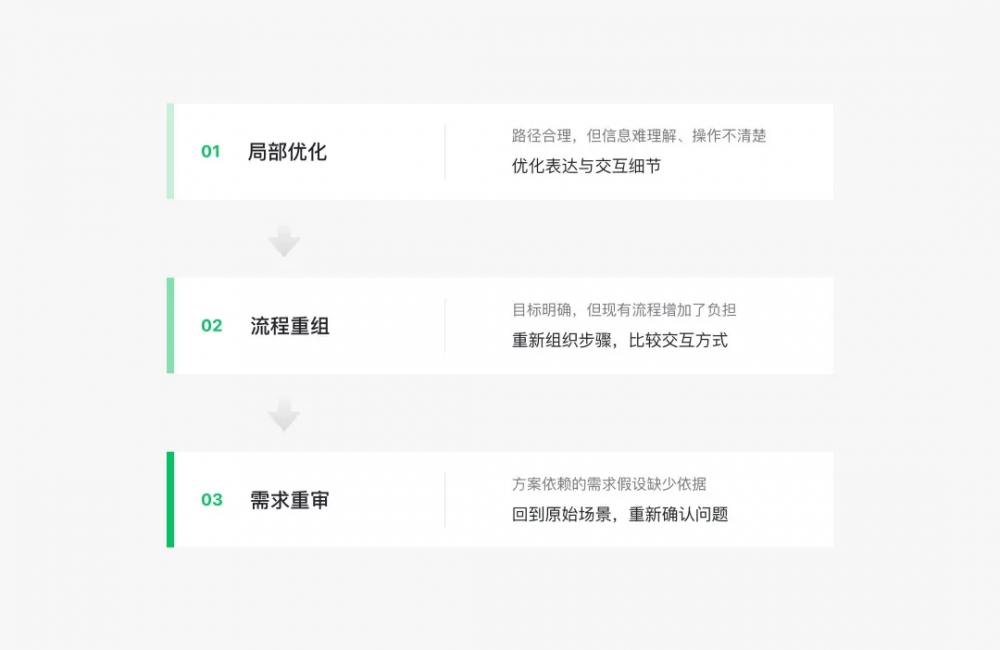Click the down arrow above 需求重审 card
This screenshot has height=650, width=1000.
click(x=284, y=414)
